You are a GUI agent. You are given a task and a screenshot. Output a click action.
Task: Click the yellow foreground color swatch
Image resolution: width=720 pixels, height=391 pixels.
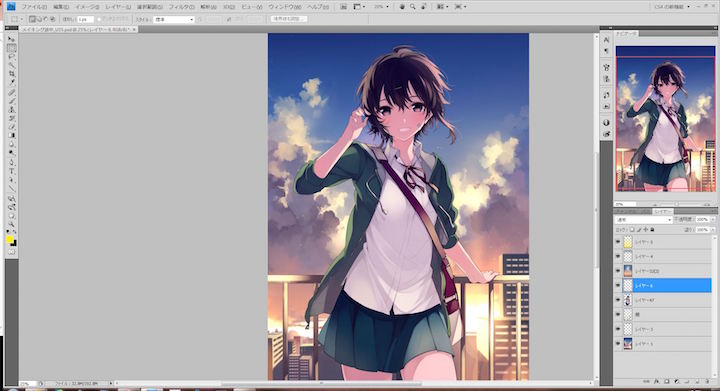pyautogui.click(x=10, y=239)
